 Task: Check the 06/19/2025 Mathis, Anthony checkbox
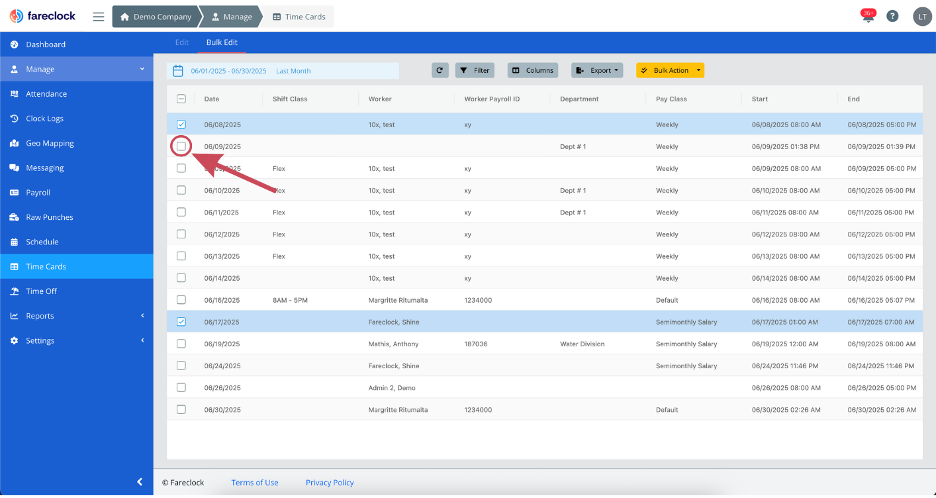pos(181,344)
